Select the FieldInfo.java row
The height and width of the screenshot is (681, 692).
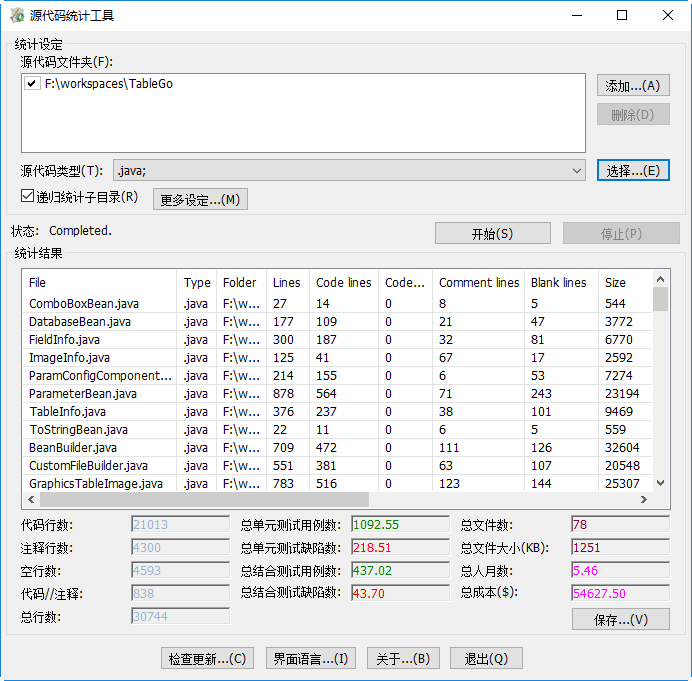click(337, 340)
